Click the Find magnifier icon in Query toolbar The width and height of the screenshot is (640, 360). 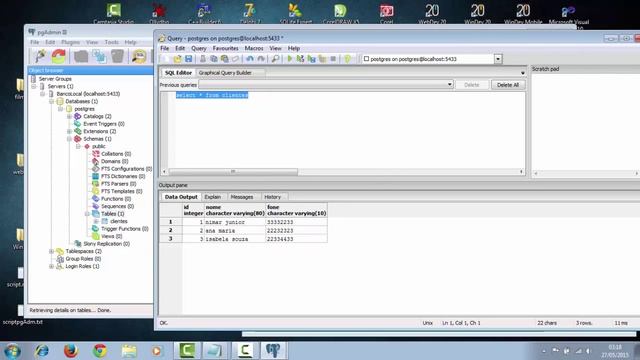point(276,59)
